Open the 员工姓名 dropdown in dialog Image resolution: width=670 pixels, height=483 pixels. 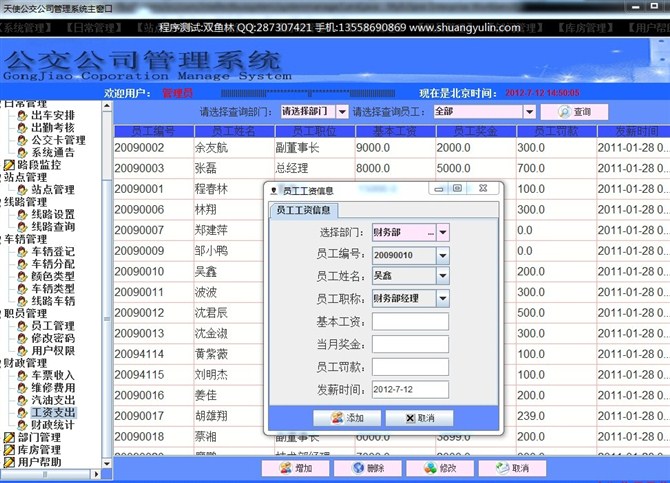[x=443, y=276]
